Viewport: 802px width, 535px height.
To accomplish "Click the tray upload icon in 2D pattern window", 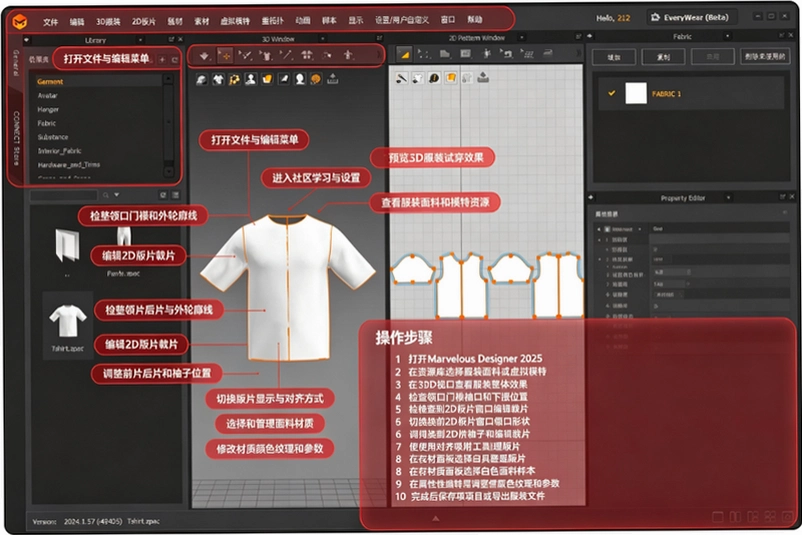I will (483, 78).
